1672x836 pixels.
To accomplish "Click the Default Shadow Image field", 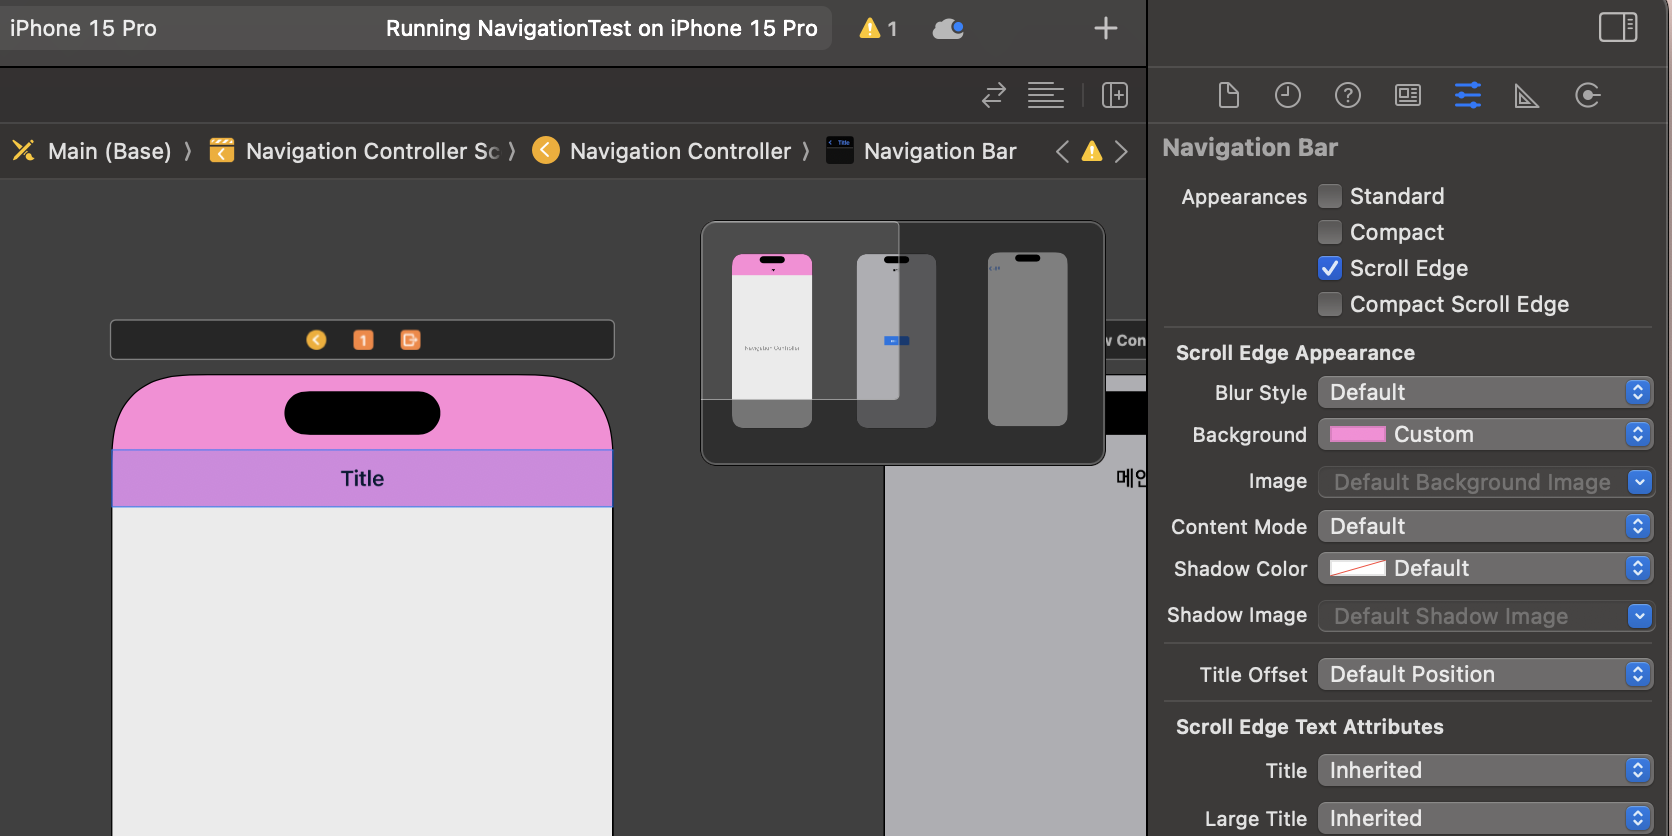I will 1472,616.
